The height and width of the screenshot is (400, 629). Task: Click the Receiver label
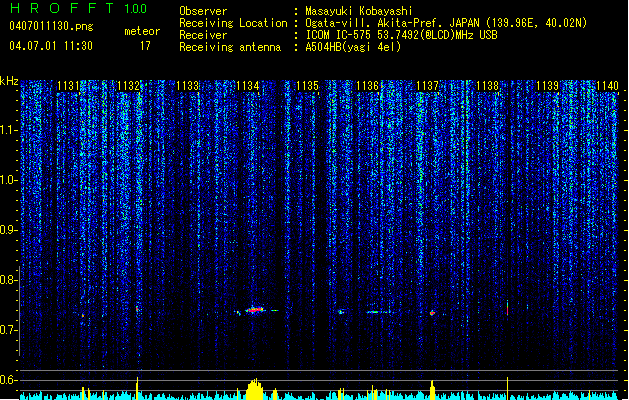[x=203, y=35]
